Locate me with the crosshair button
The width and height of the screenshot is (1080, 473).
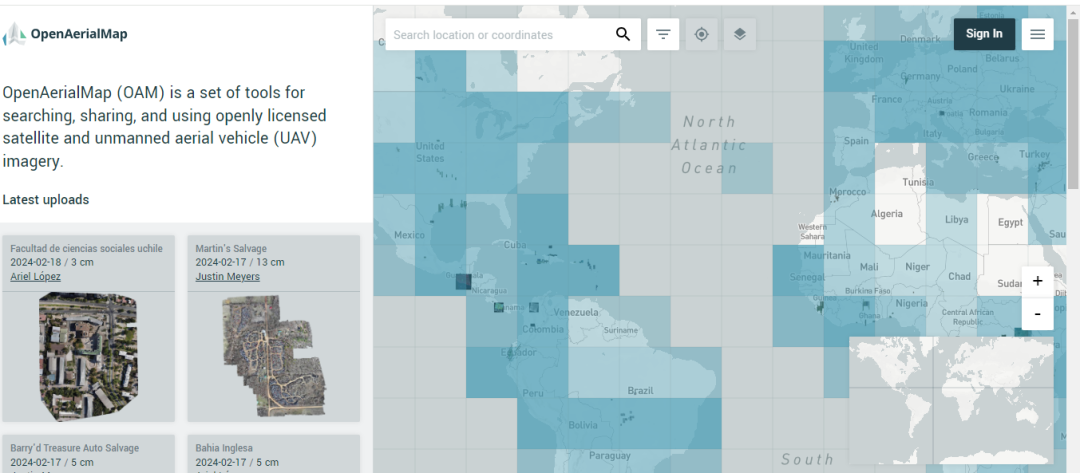[701, 34]
